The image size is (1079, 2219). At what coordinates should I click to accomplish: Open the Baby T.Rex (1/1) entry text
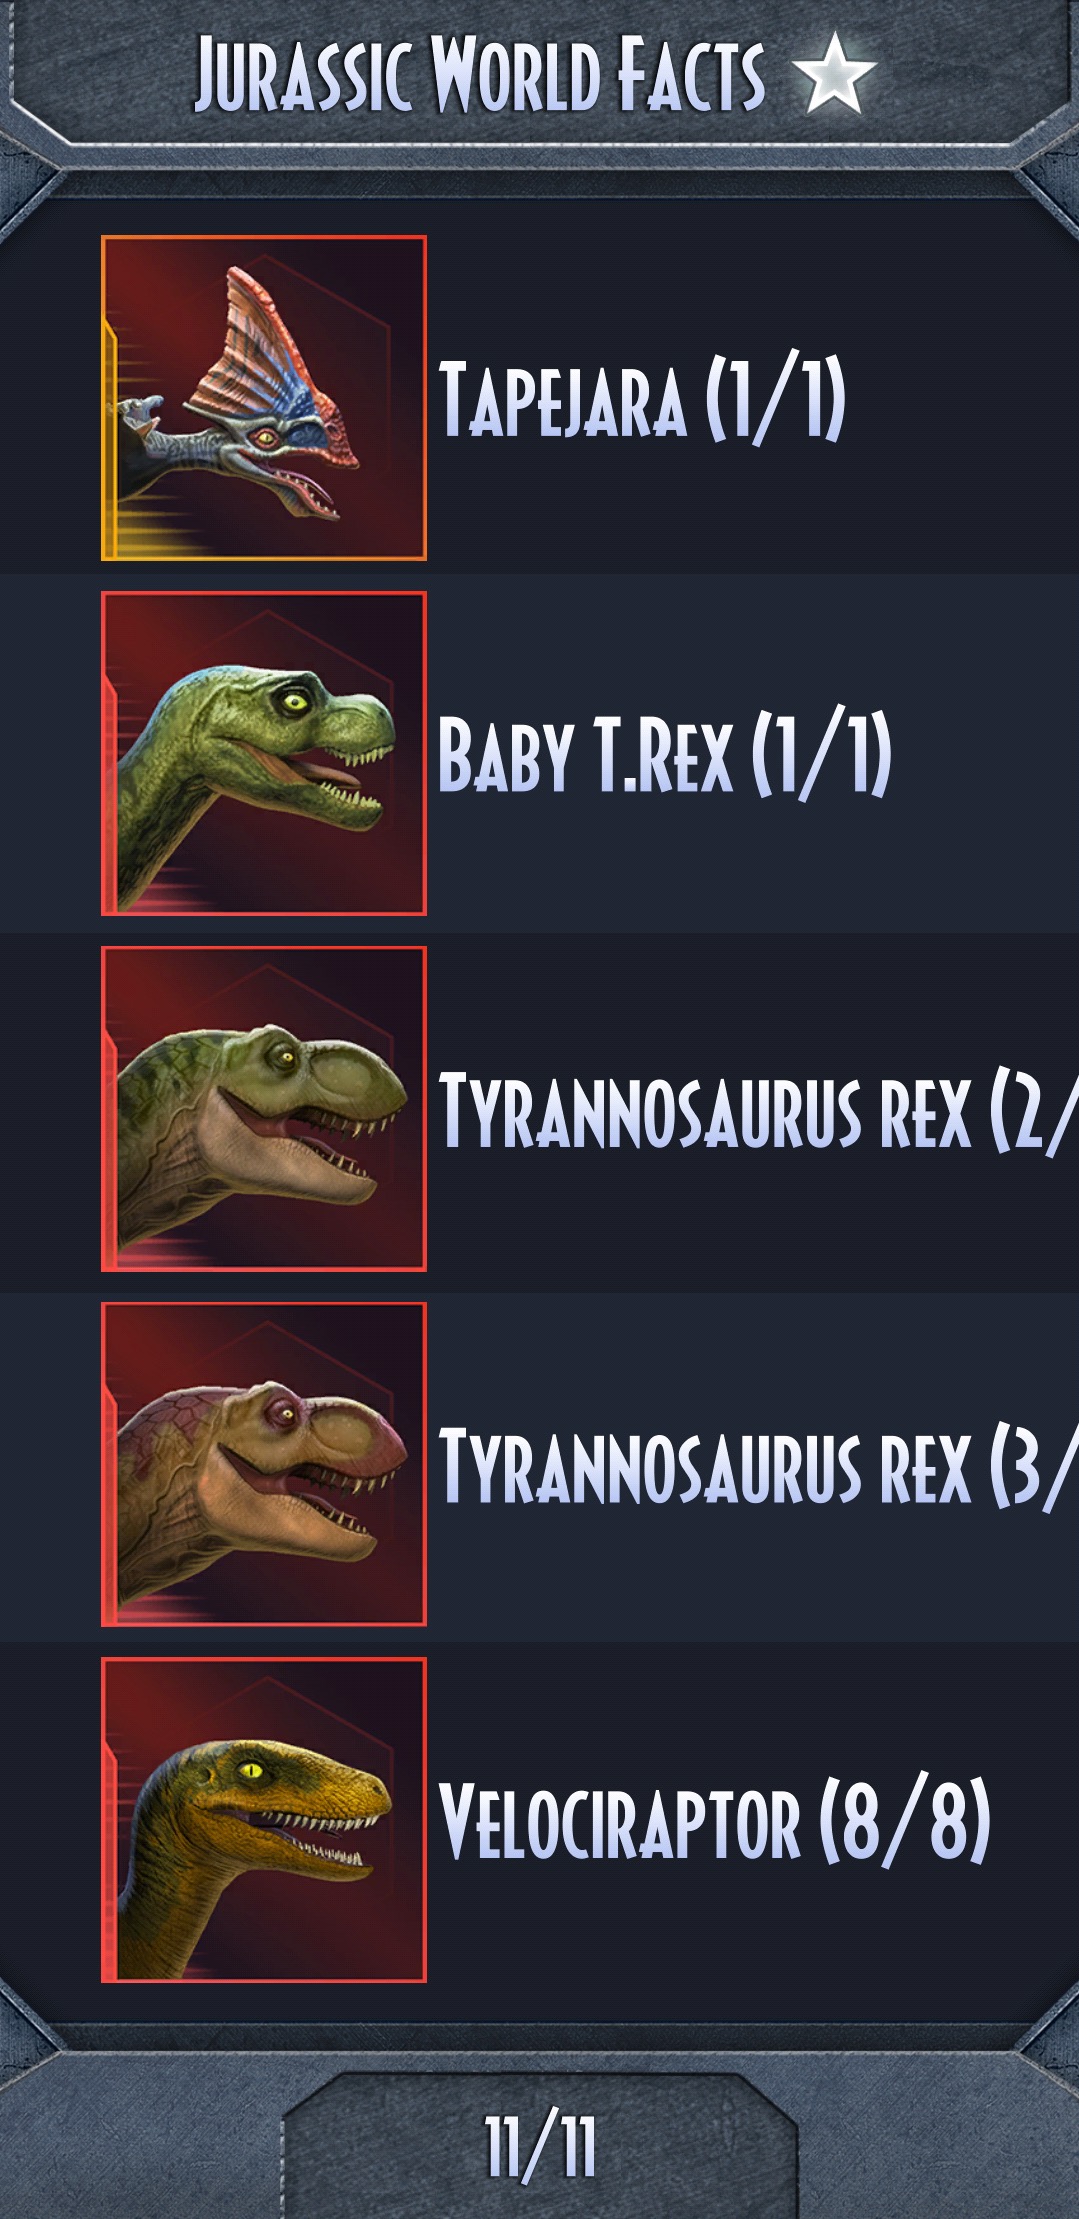click(x=665, y=754)
